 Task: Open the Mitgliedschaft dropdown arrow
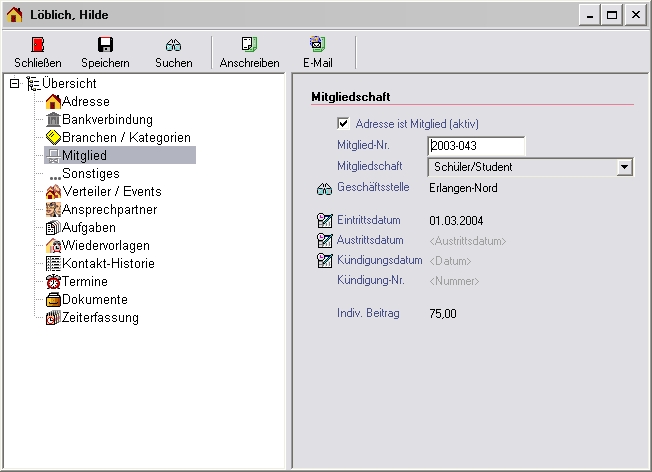[x=624, y=167]
